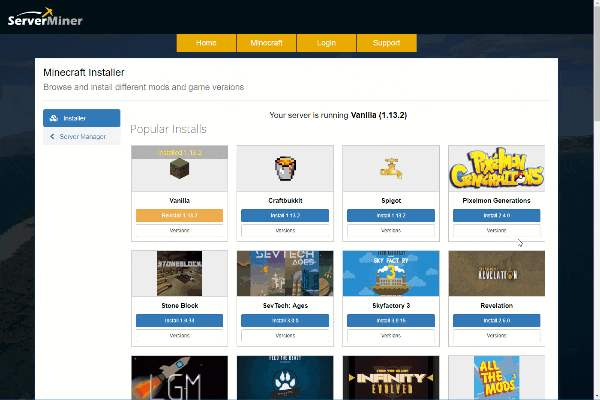Install Spigot 1.13.2
The width and height of the screenshot is (600, 400).
391,216
